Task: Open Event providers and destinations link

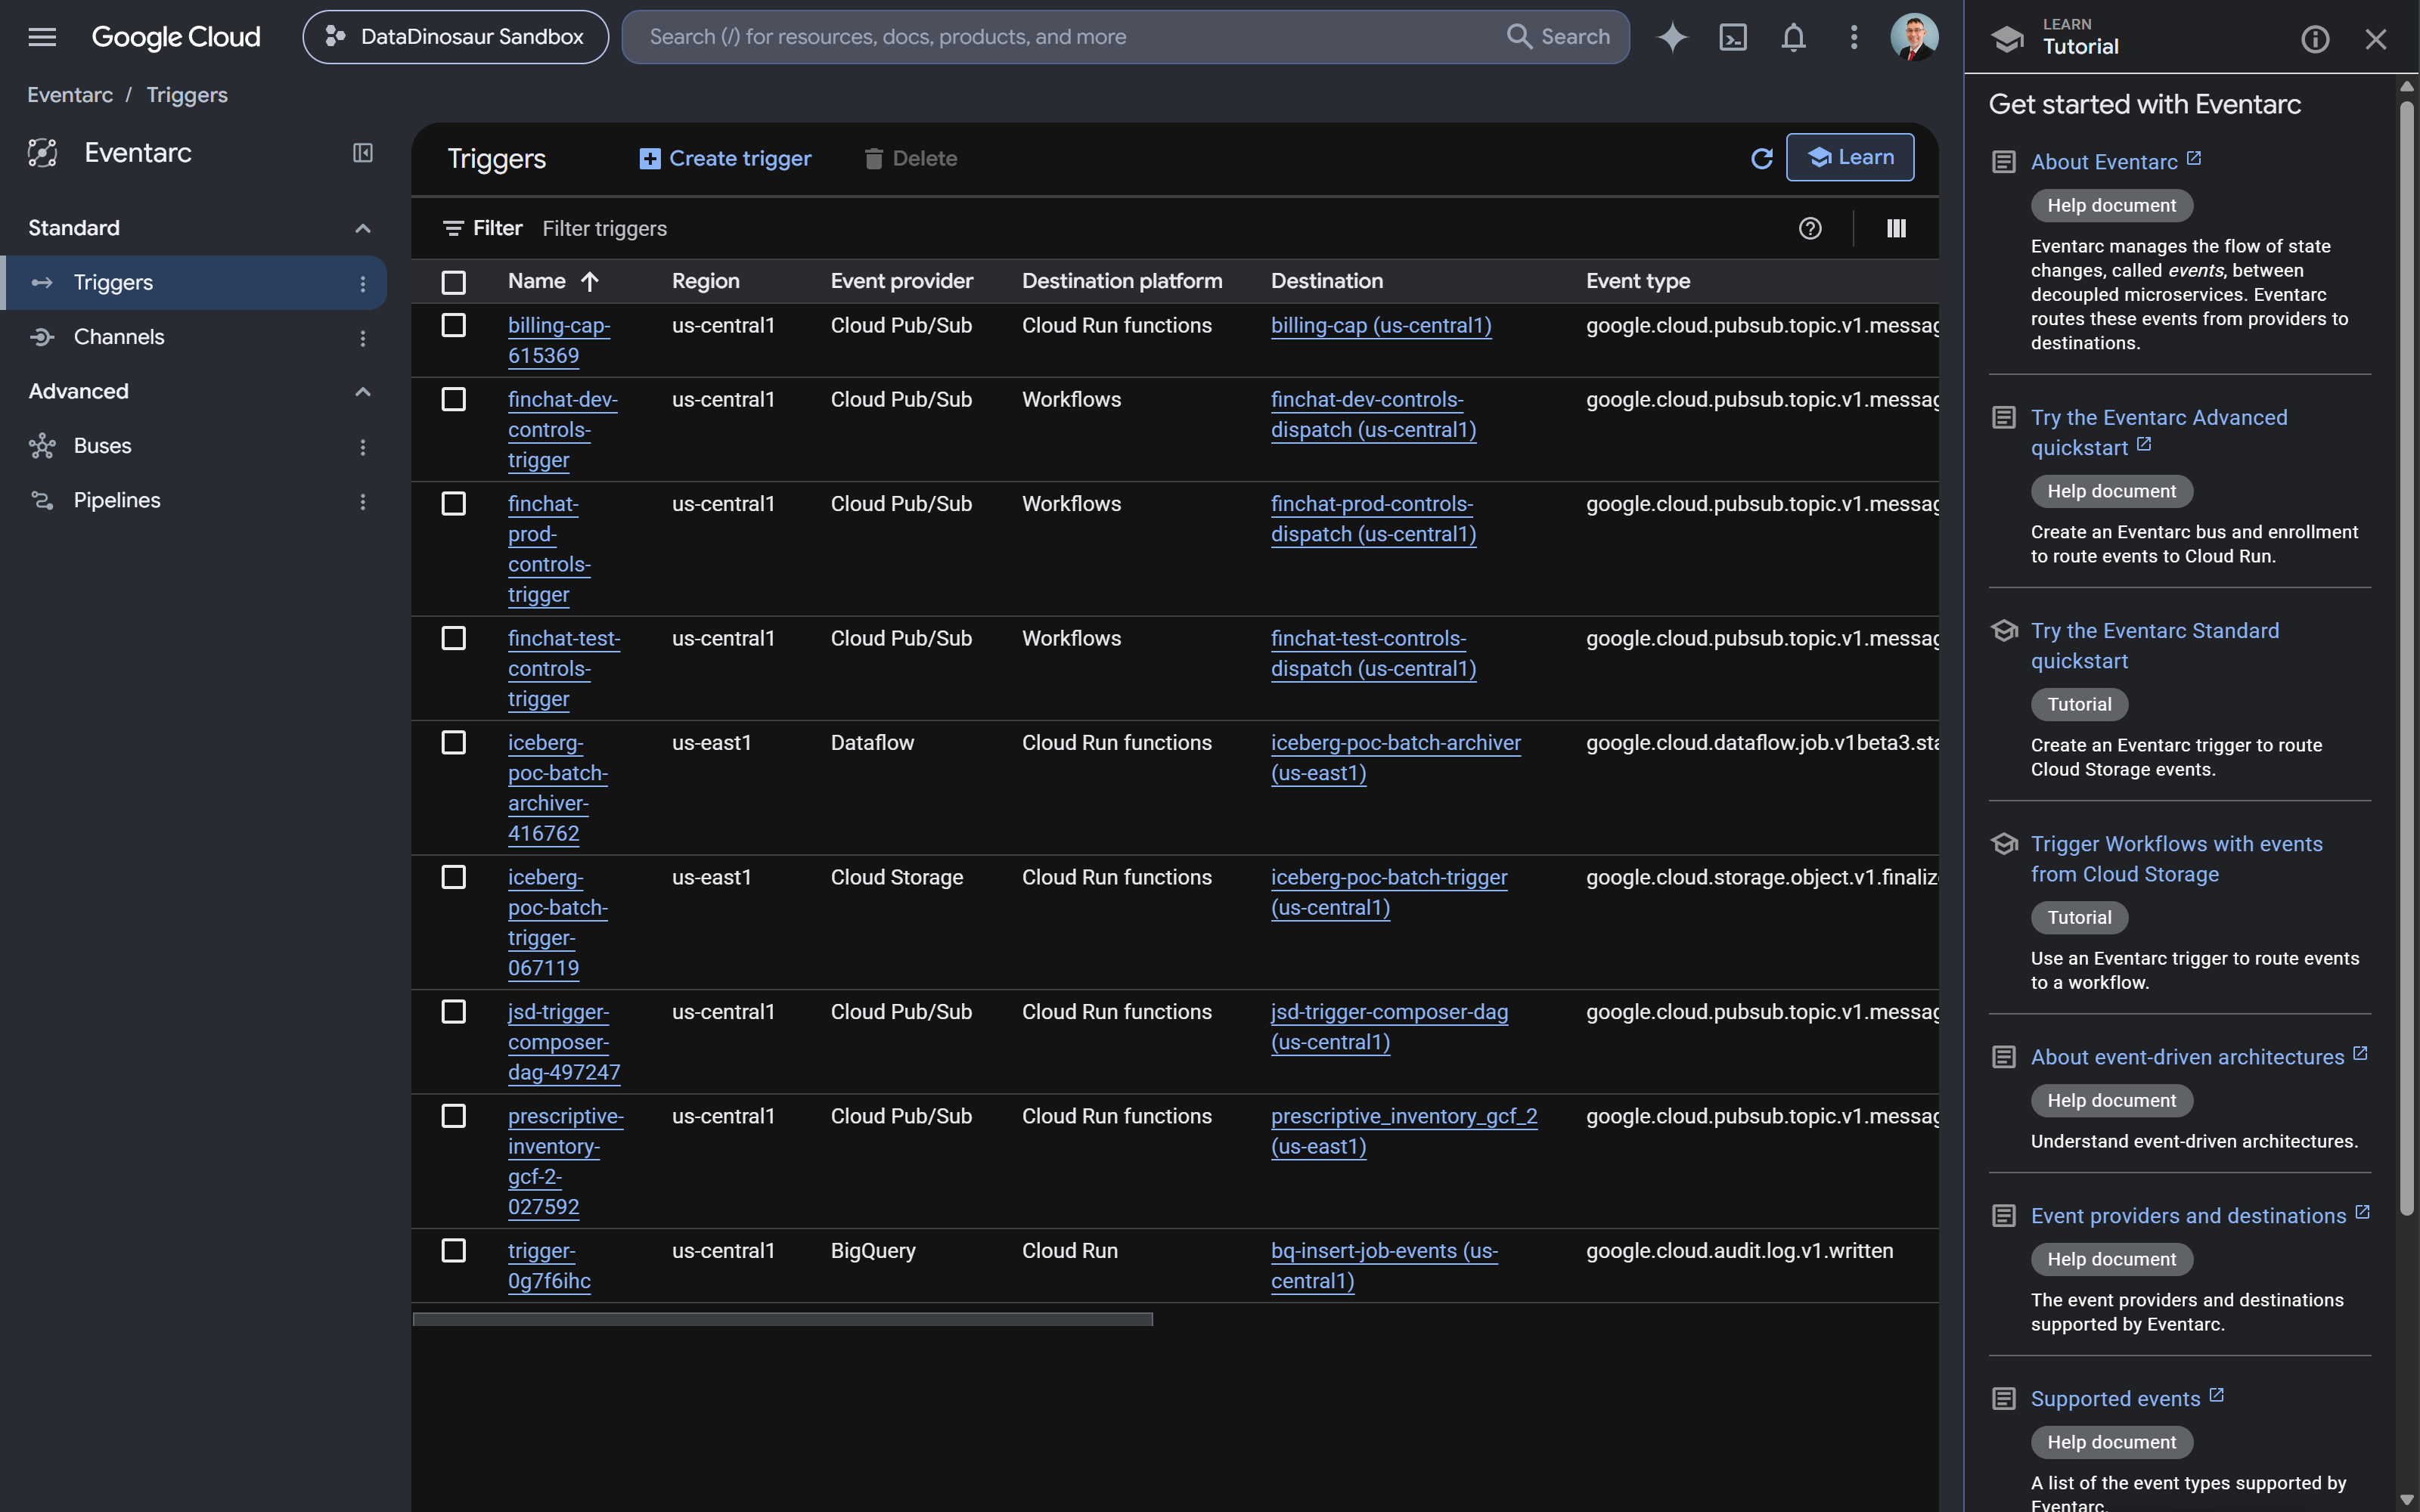Action: [x=2188, y=1216]
